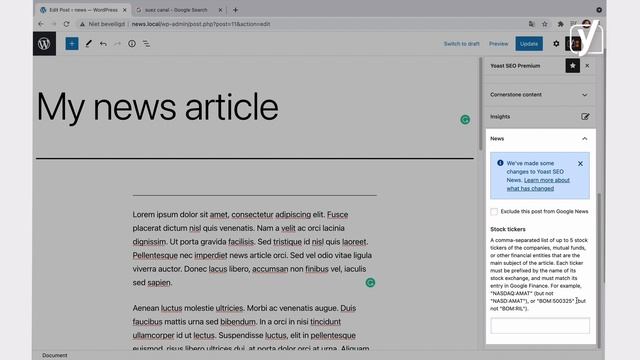Click the editor vertical scrollbar
Viewport: 640px width, 360px height.
pos(480,104)
